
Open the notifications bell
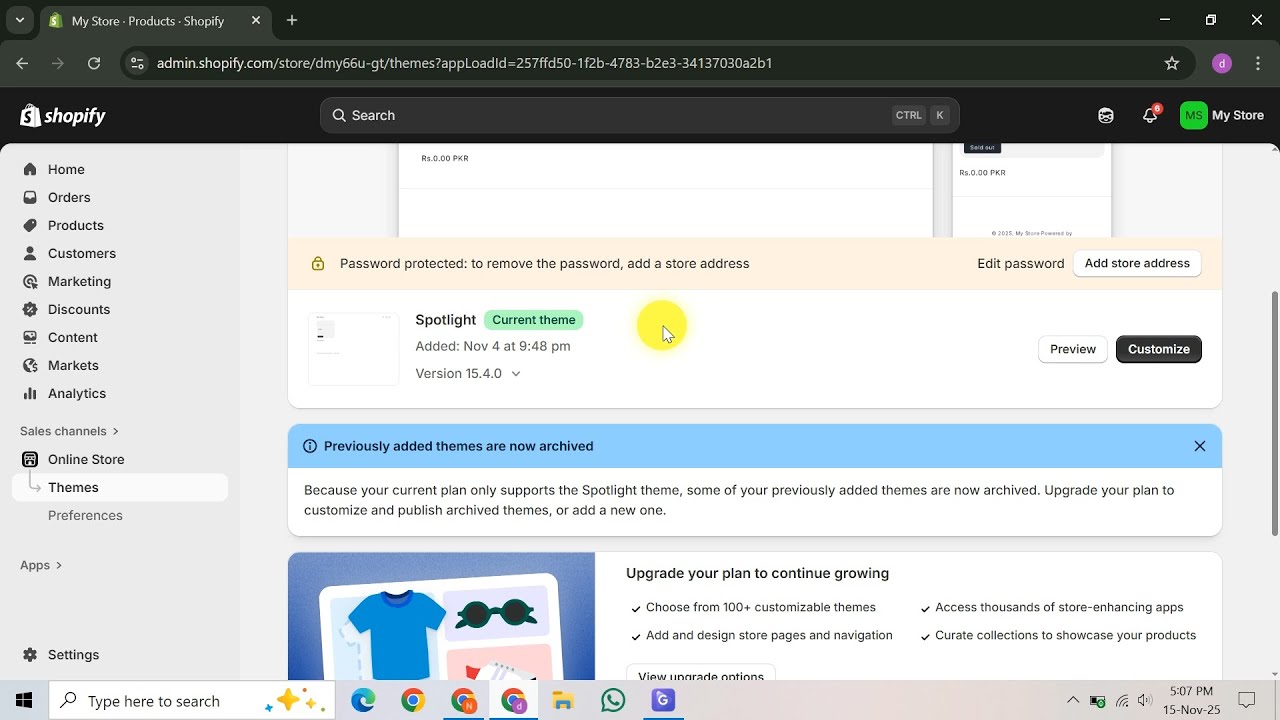[x=1150, y=115]
